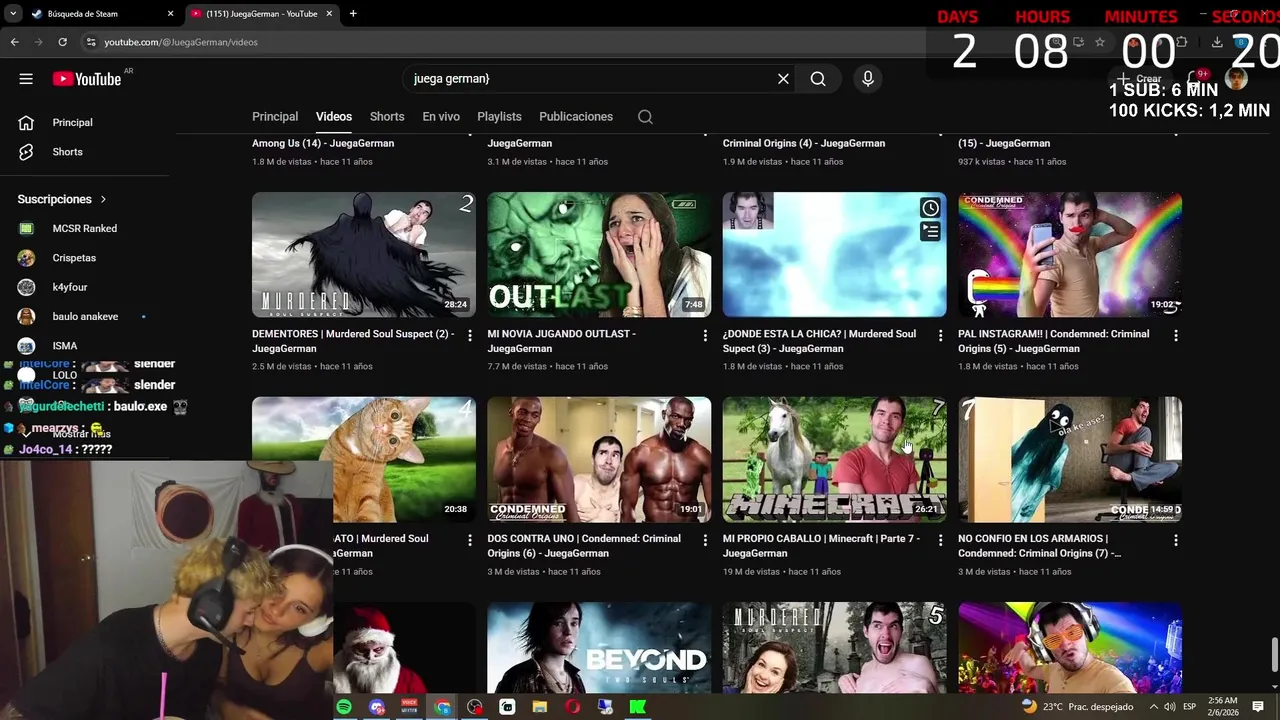Click the volume speaker tray icon
The width and height of the screenshot is (1280, 720).
click(1170, 707)
